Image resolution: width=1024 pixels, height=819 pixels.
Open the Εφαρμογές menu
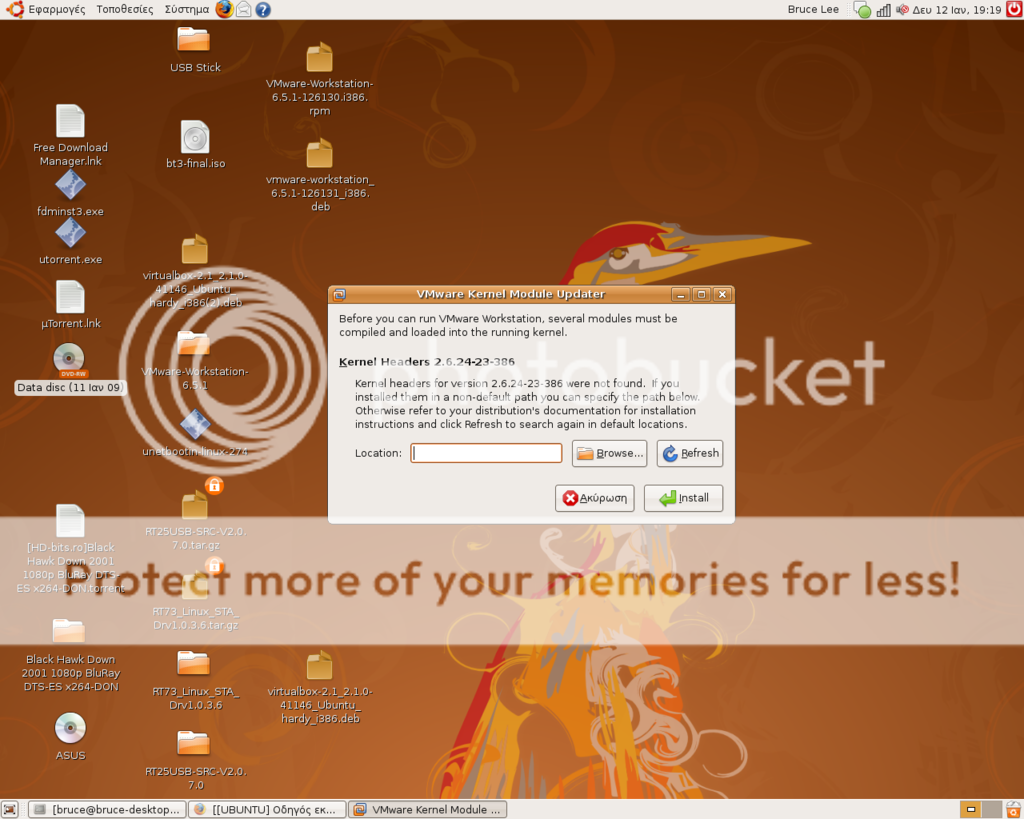click(x=46, y=9)
